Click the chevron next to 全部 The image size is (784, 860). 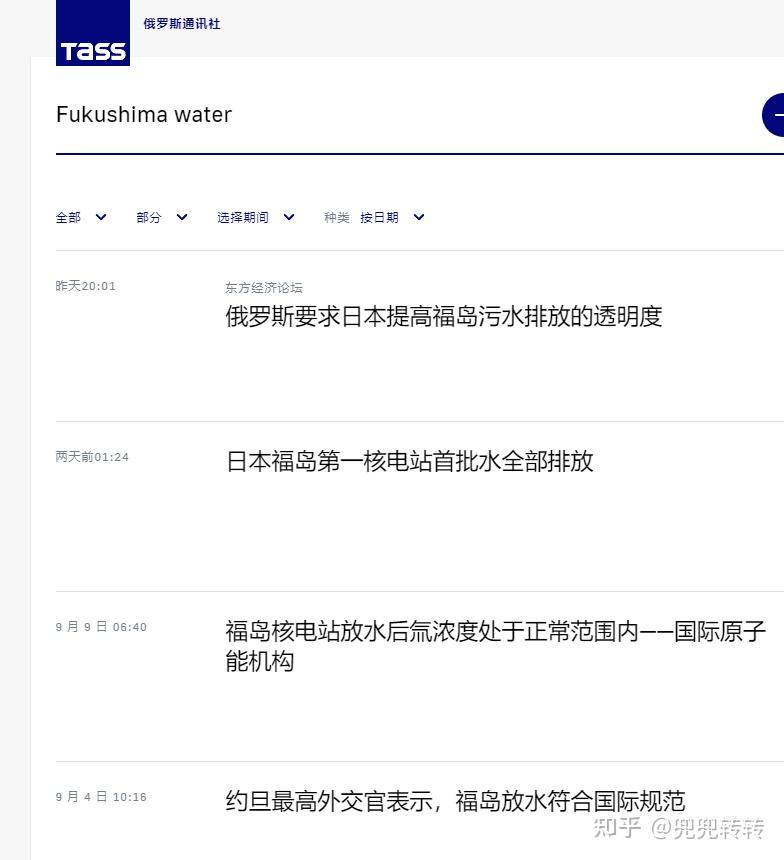tap(101, 218)
